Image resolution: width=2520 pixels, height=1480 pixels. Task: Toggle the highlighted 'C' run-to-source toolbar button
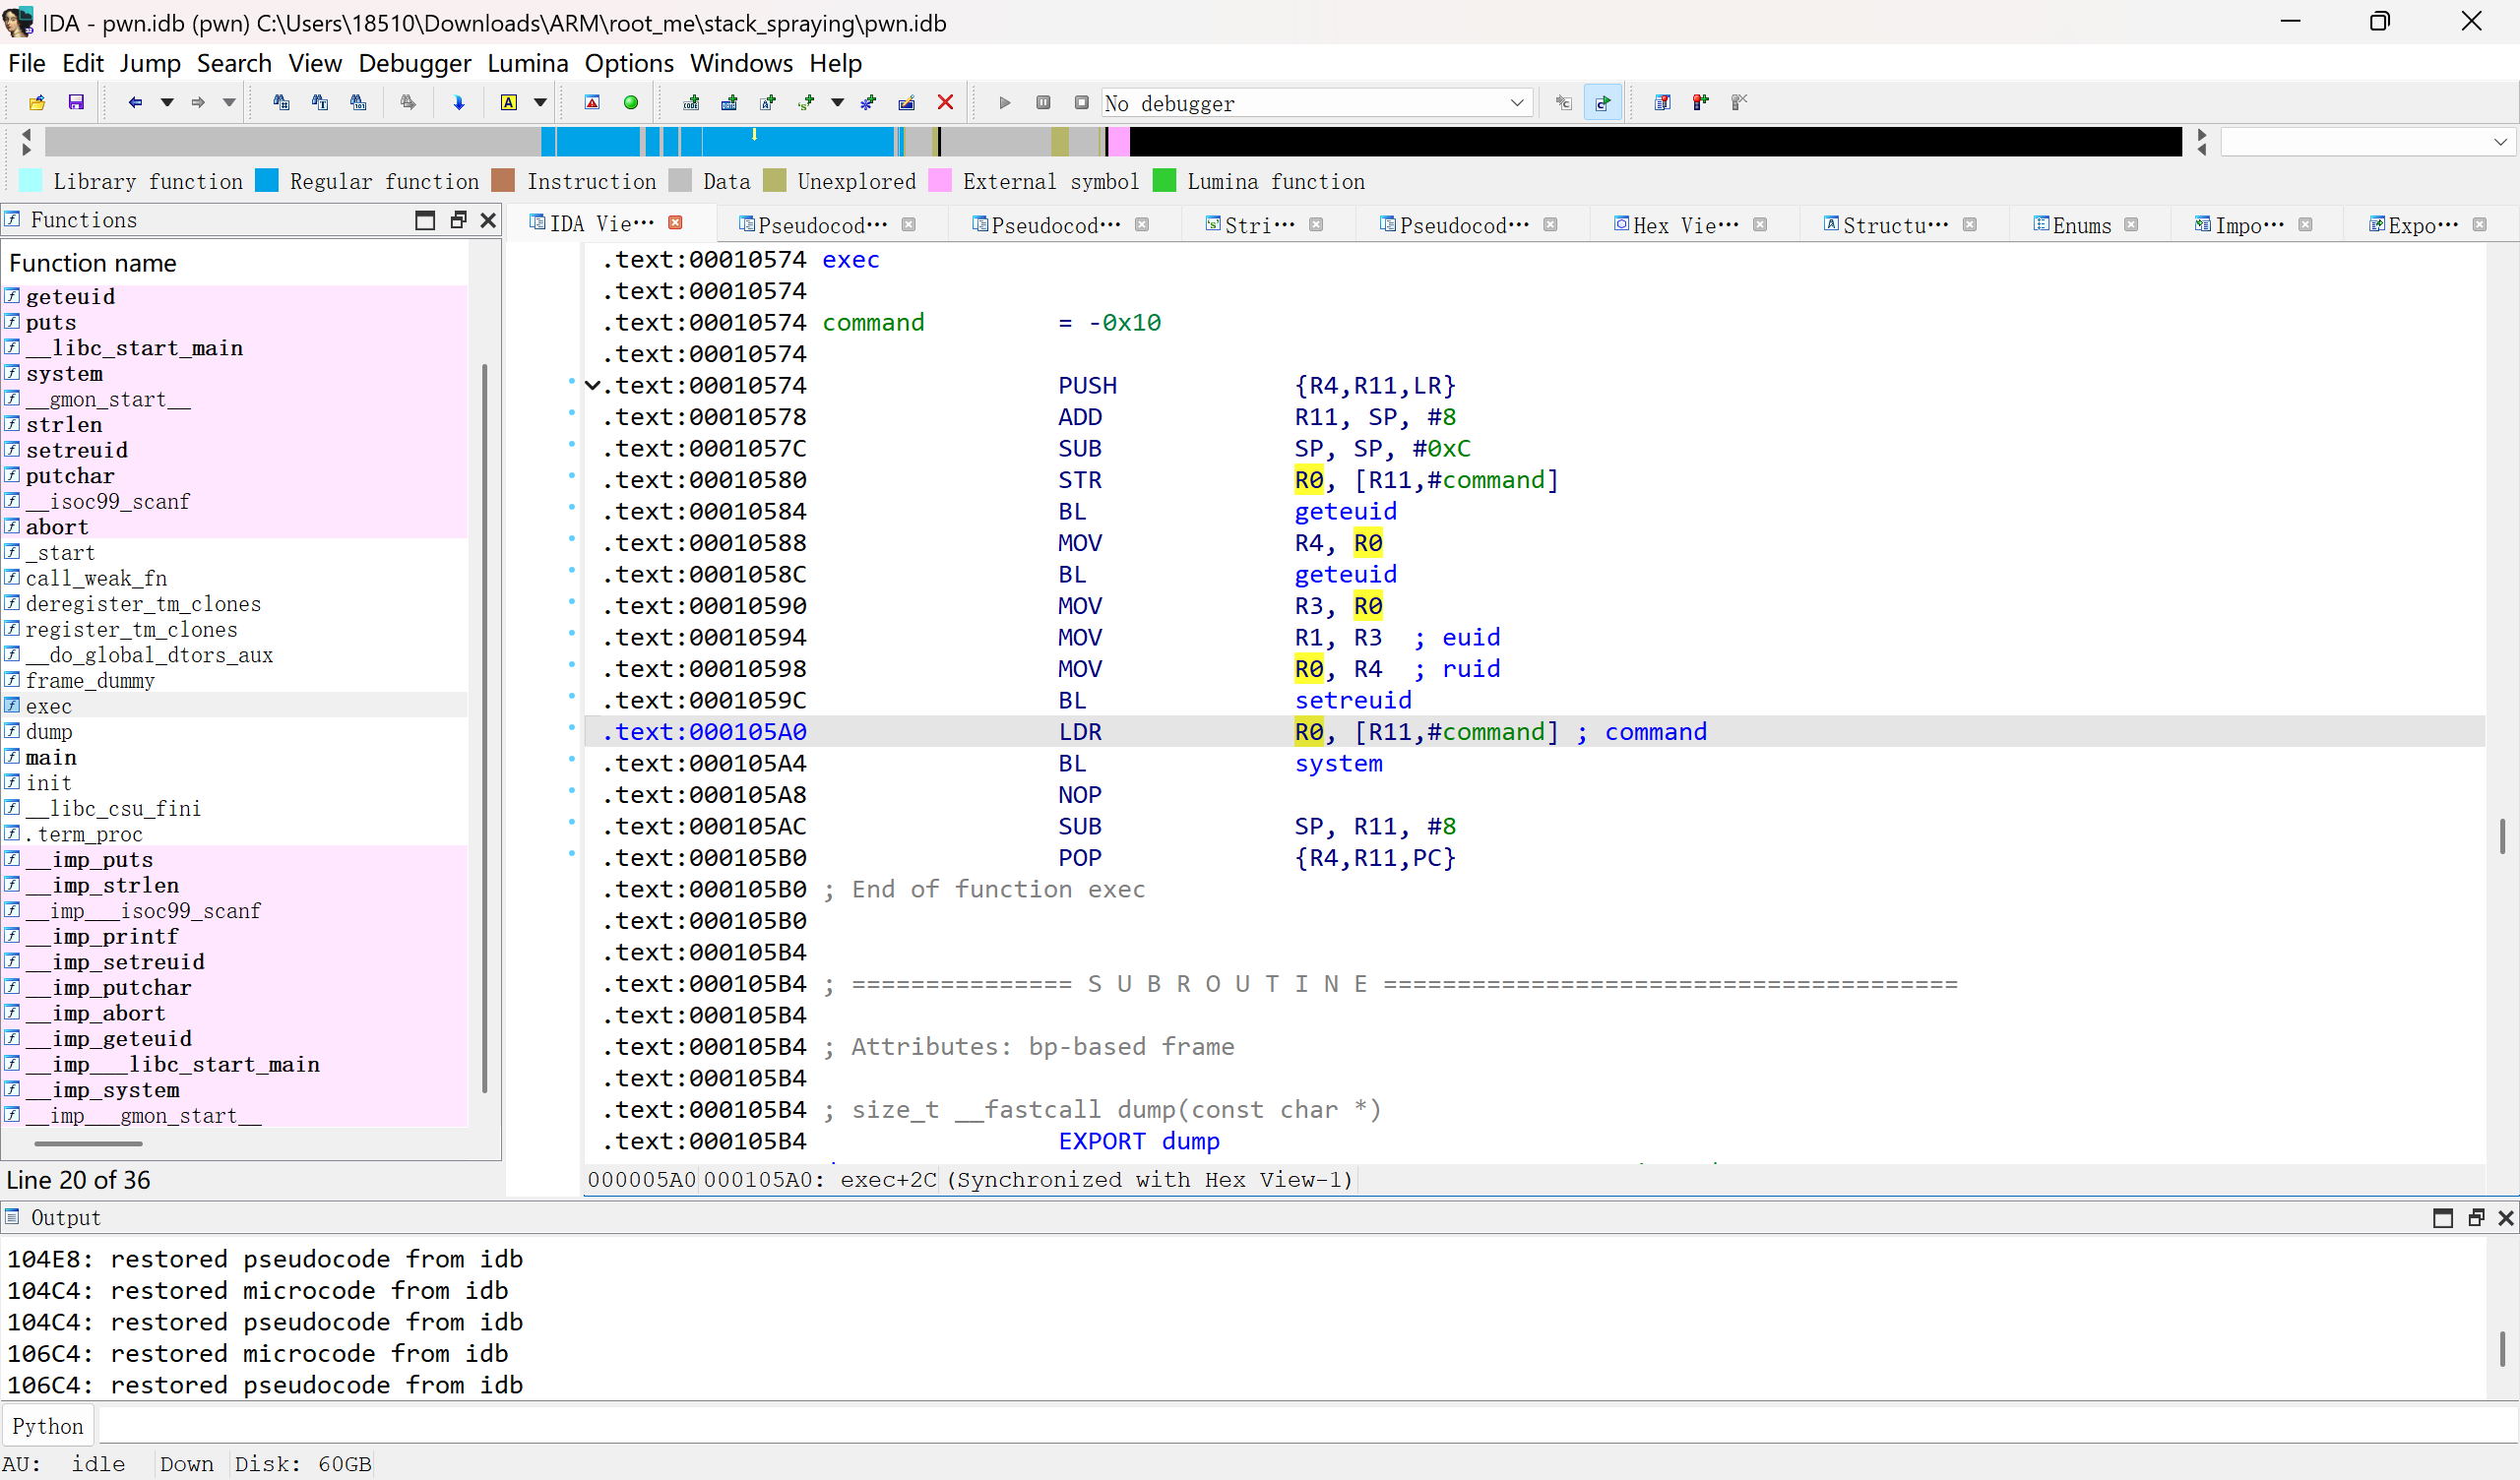point(1603,102)
